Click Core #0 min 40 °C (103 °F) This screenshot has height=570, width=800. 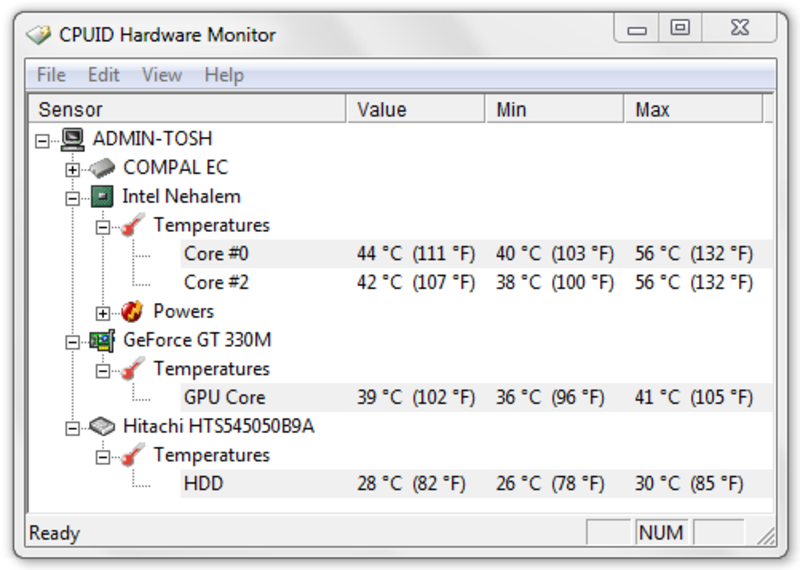pos(555,254)
